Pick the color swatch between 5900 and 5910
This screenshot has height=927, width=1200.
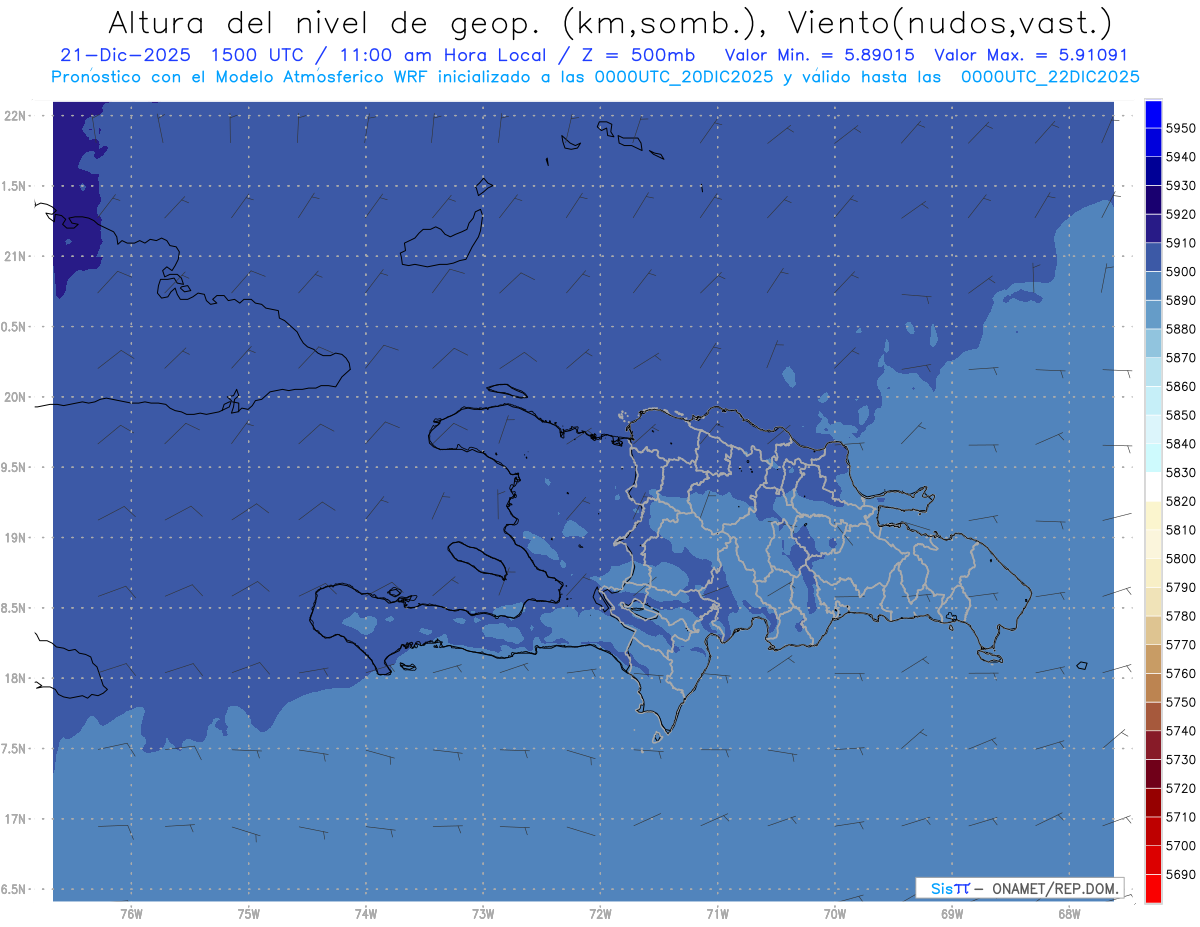(1153, 257)
